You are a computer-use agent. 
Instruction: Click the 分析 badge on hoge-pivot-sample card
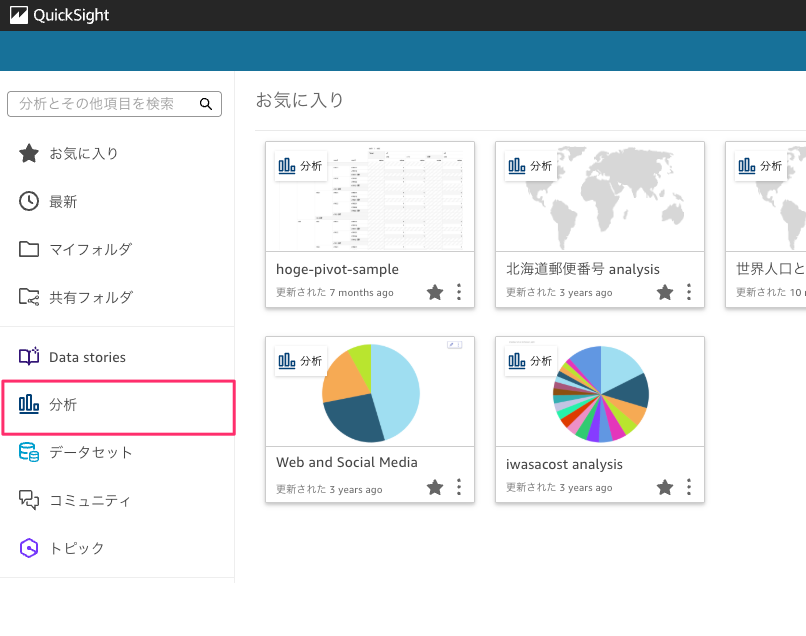tap(301, 166)
